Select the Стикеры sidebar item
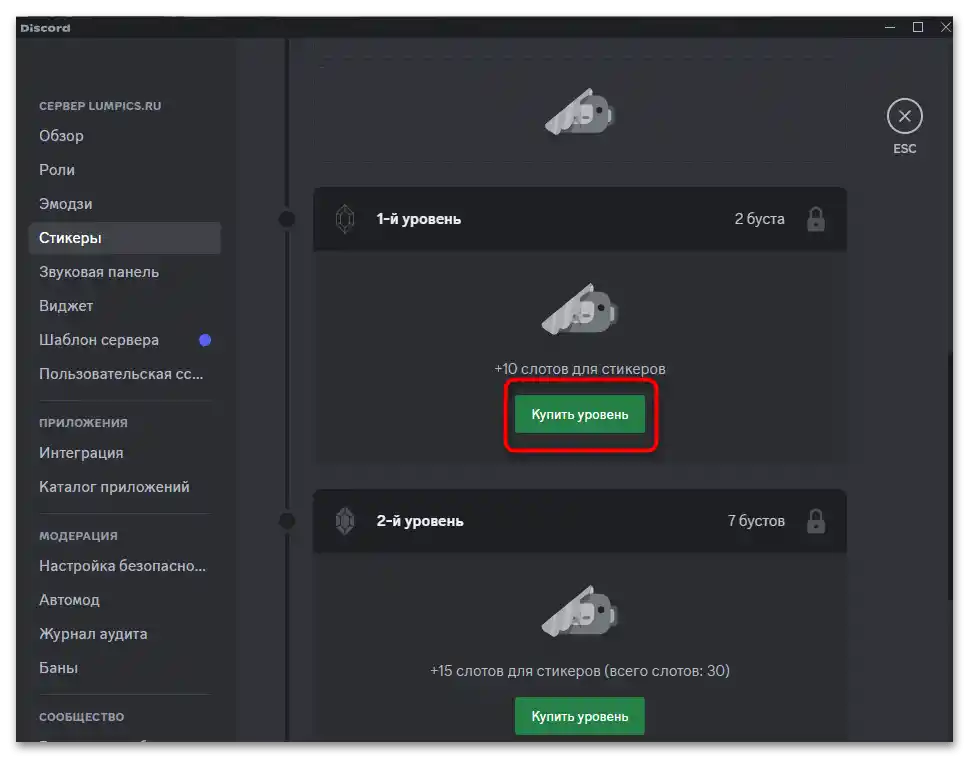 pyautogui.click(x=124, y=238)
